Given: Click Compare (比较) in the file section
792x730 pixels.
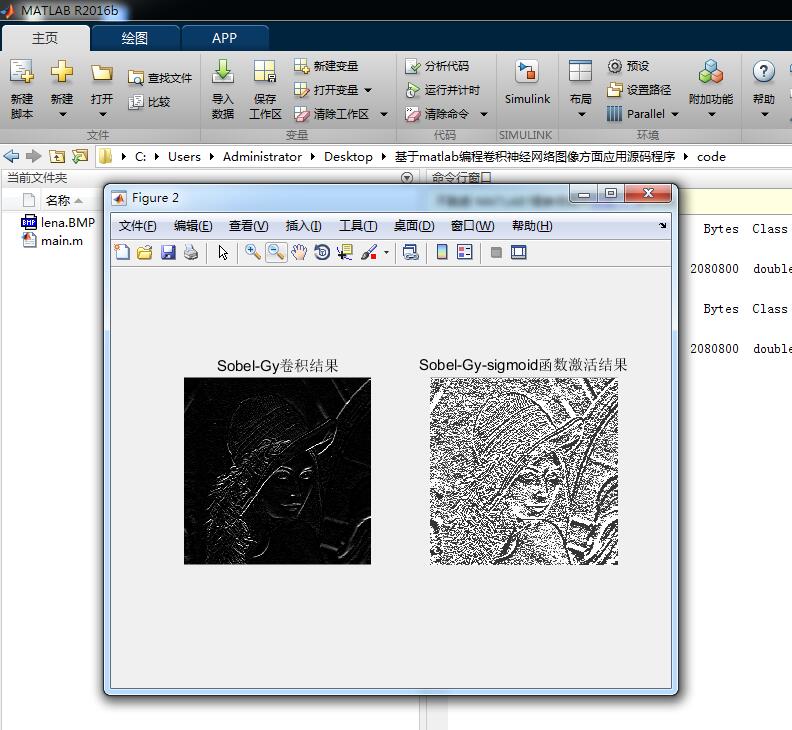Looking at the screenshot, I should [150, 102].
